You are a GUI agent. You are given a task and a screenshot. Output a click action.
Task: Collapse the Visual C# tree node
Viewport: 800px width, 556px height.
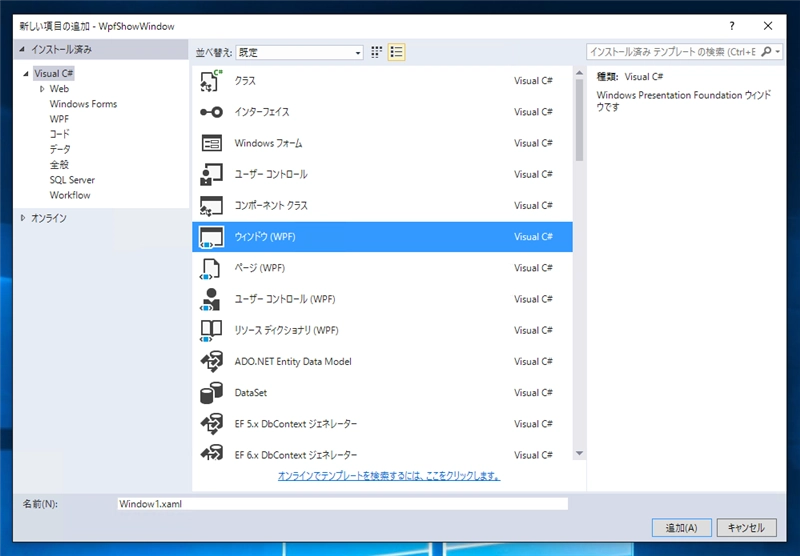tap(26, 74)
